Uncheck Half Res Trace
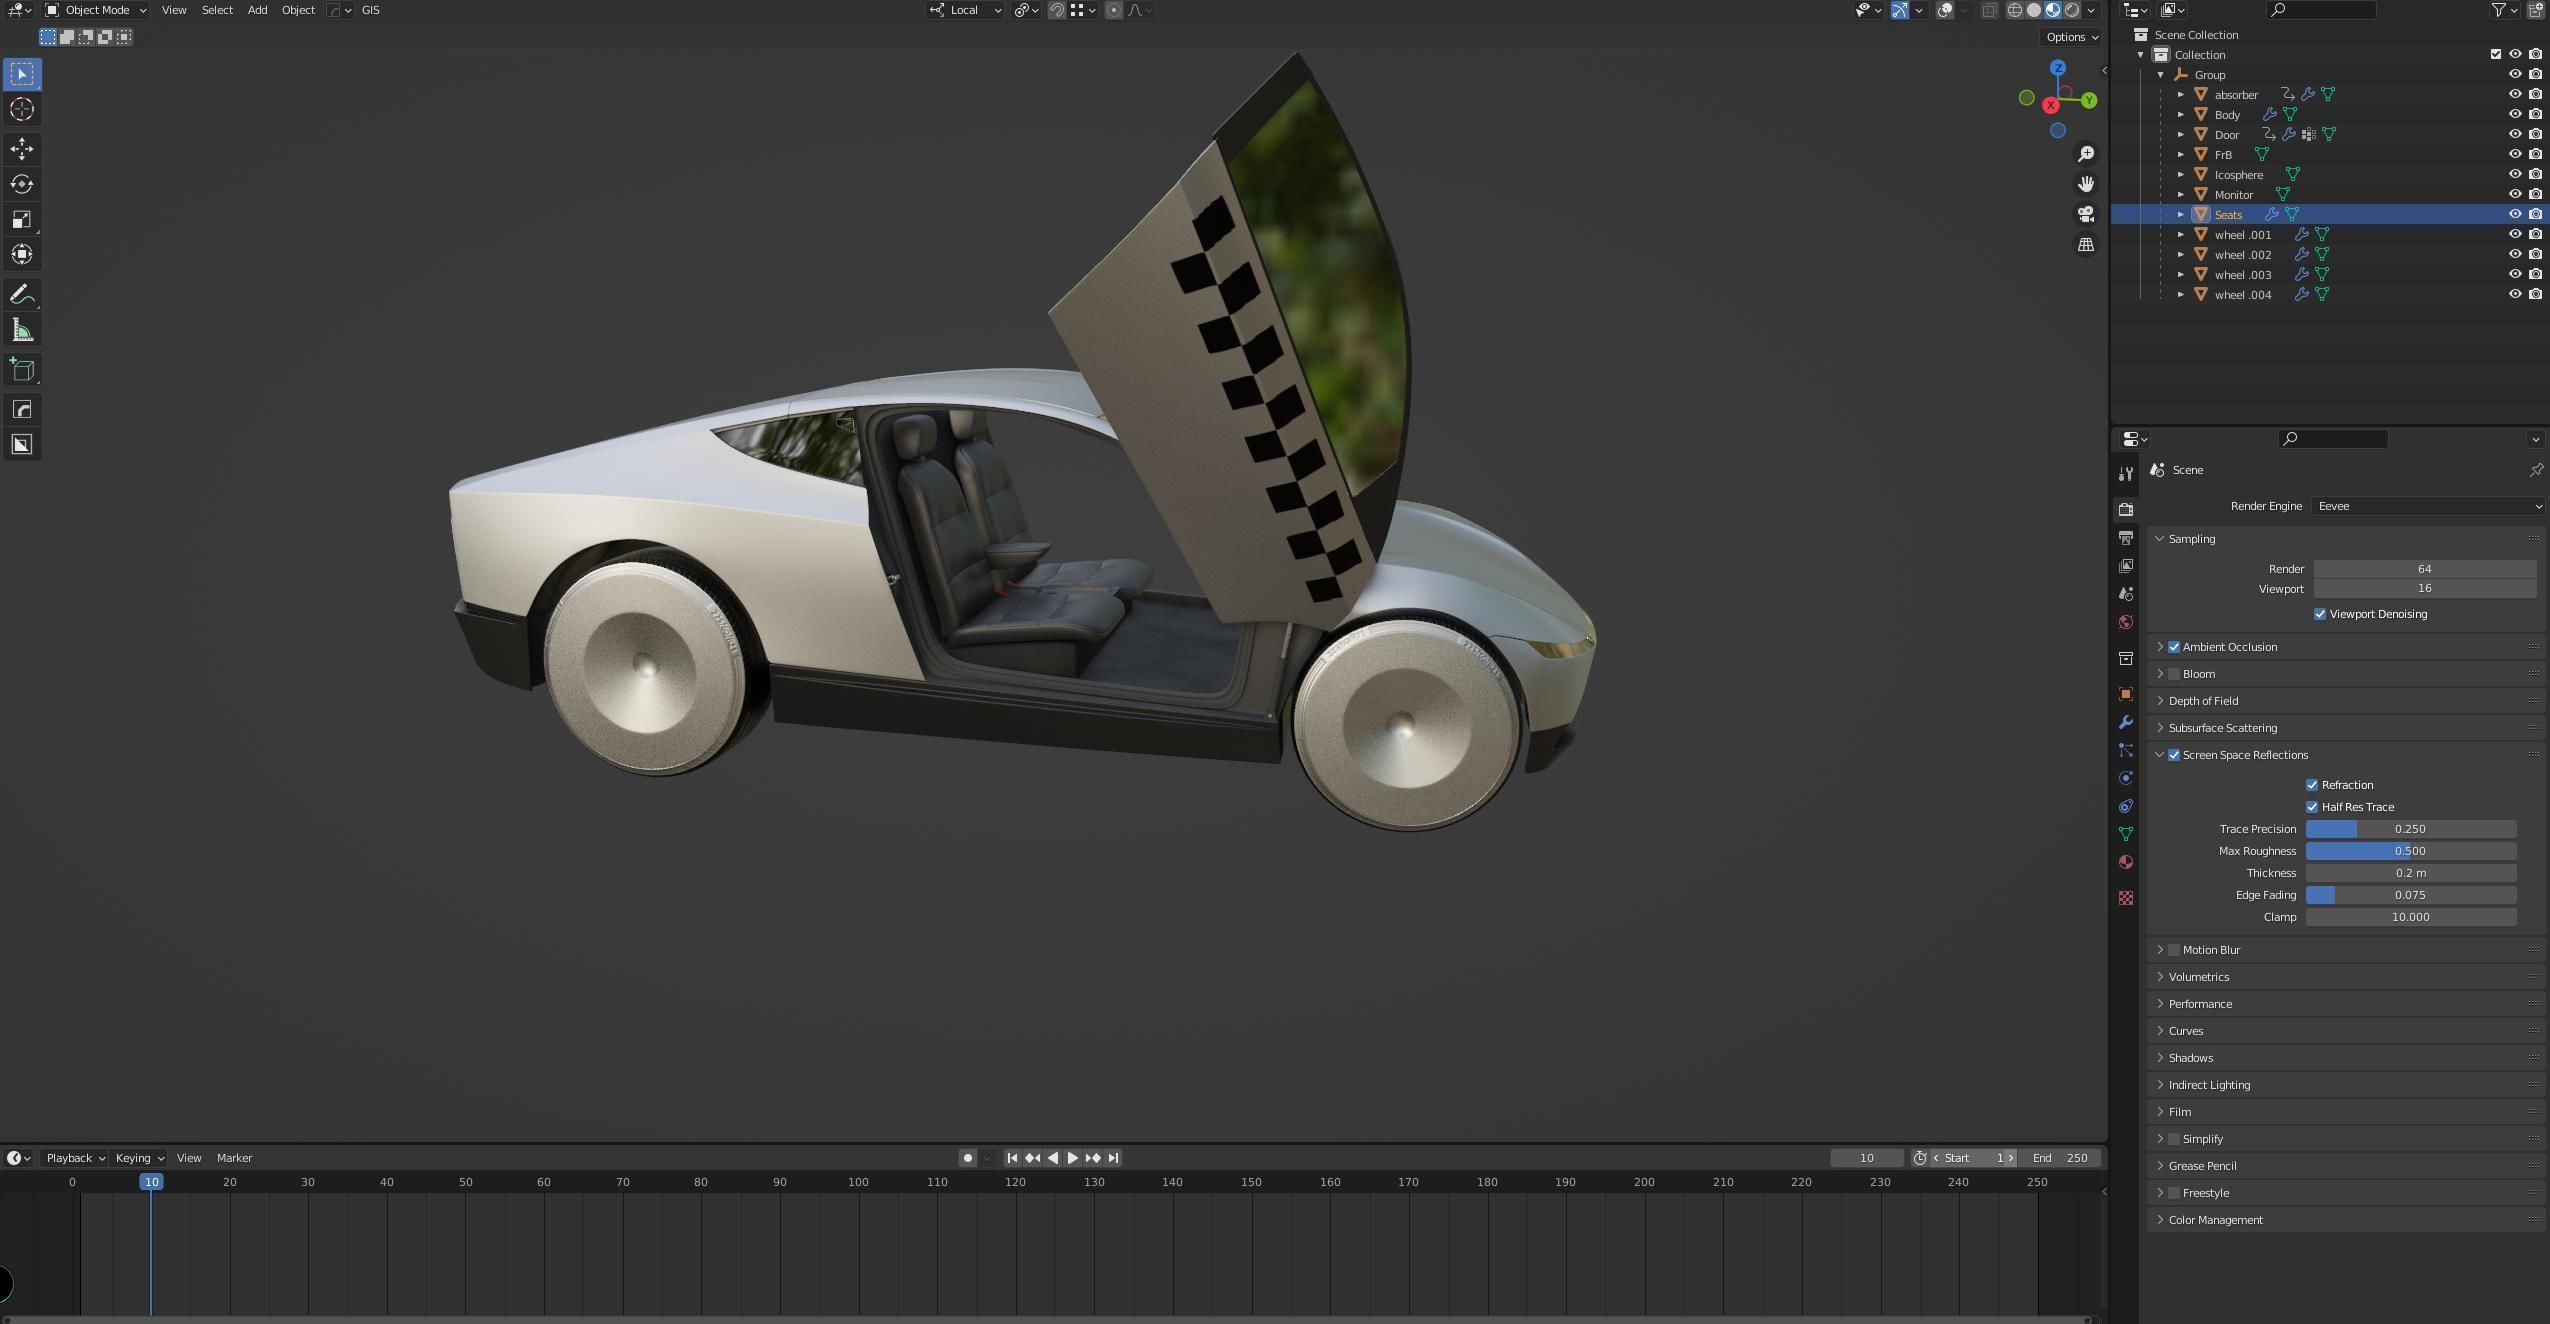 pyautogui.click(x=2312, y=807)
